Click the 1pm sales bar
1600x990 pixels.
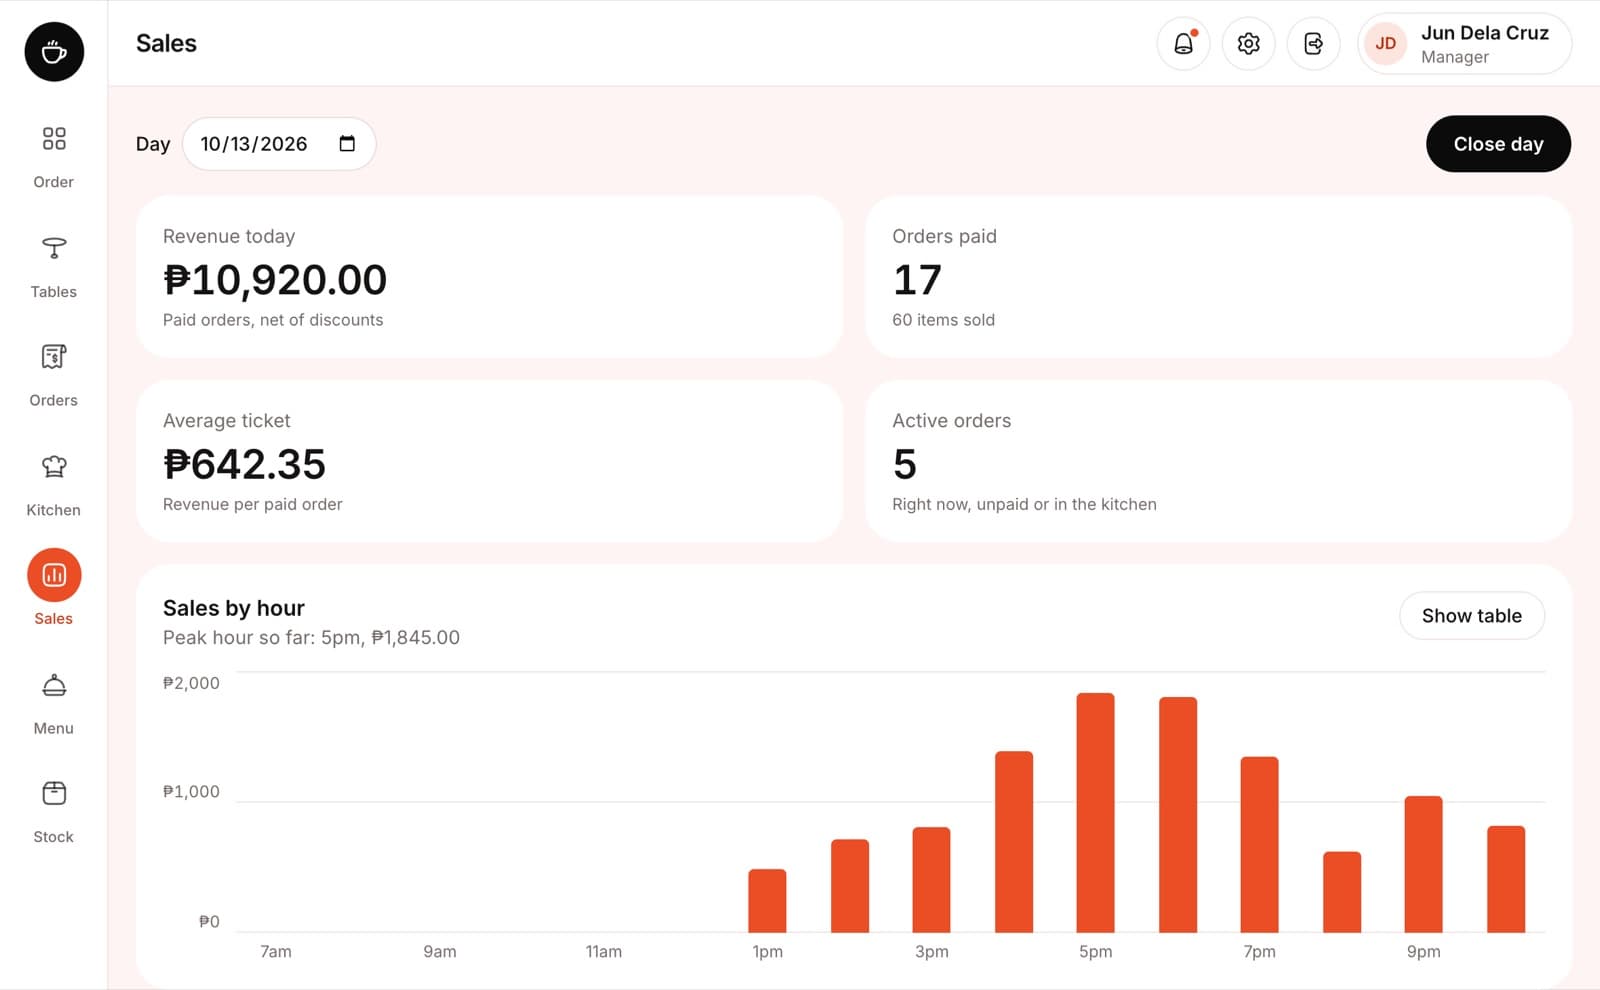tap(767, 900)
